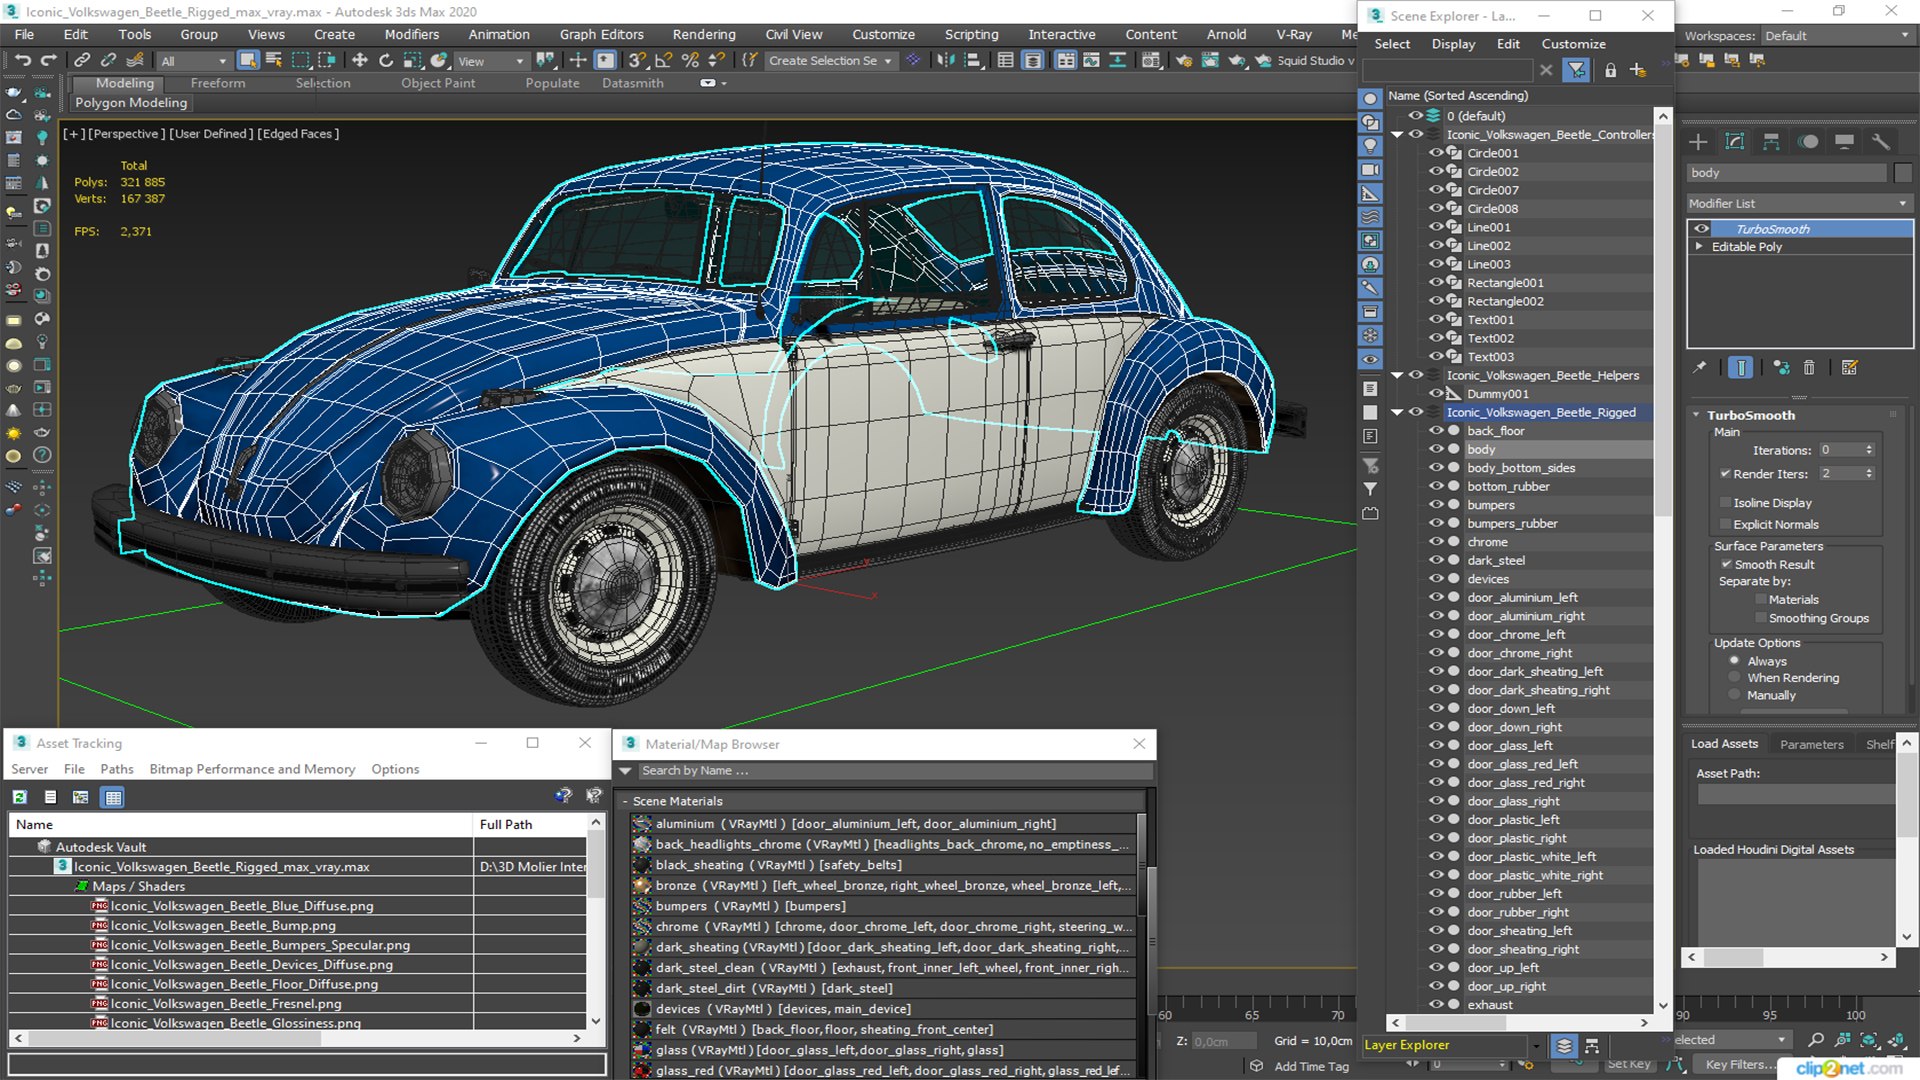
Task: Hide the Circle001 object via eye icon
Action: 1436,153
